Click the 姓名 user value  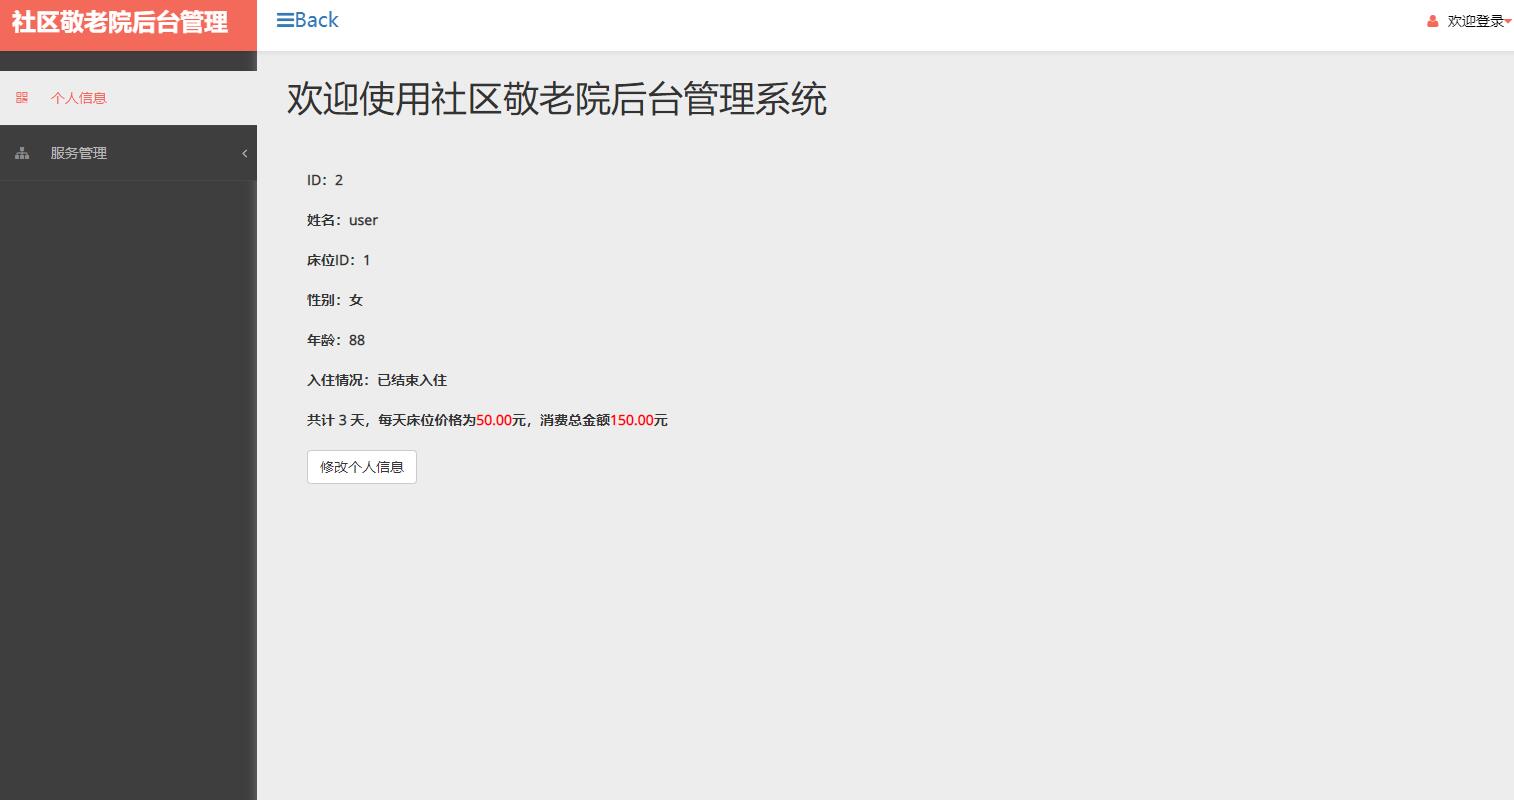(363, 219)
